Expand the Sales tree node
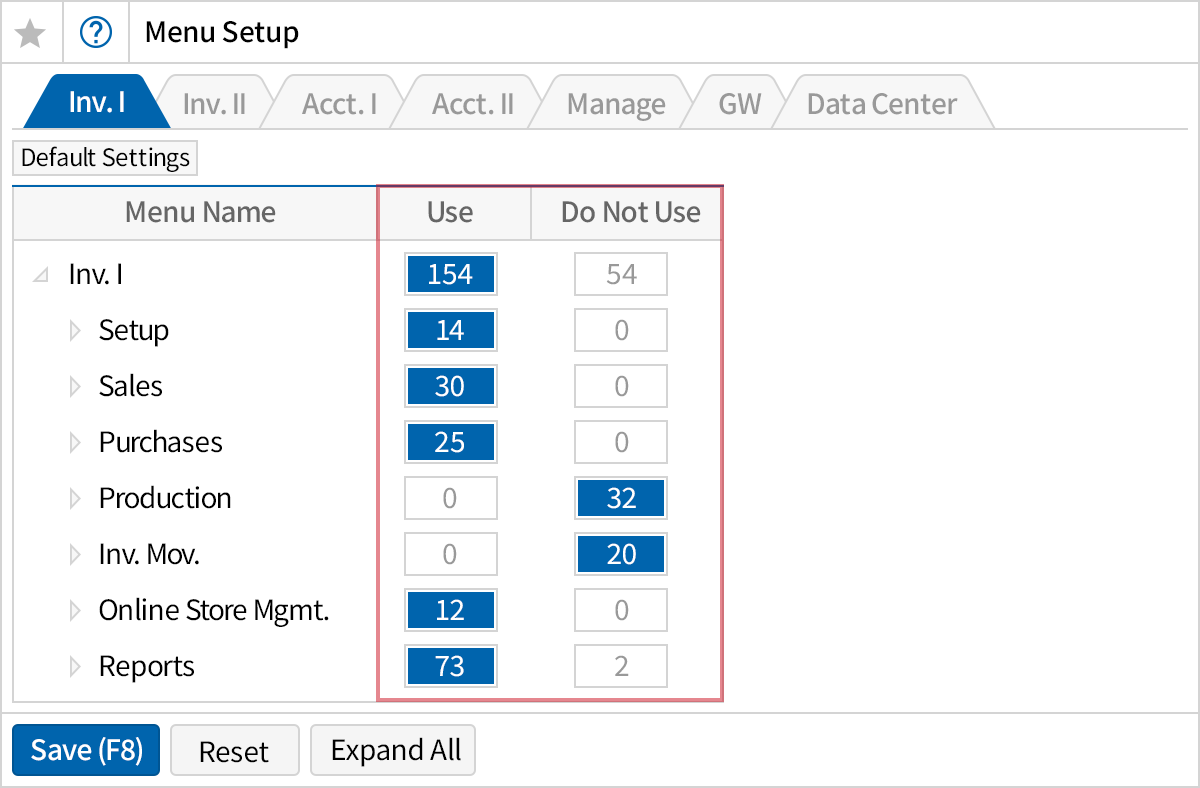Image resolution: width=1200 pixels, height=788 pixels. pos(76,386)
